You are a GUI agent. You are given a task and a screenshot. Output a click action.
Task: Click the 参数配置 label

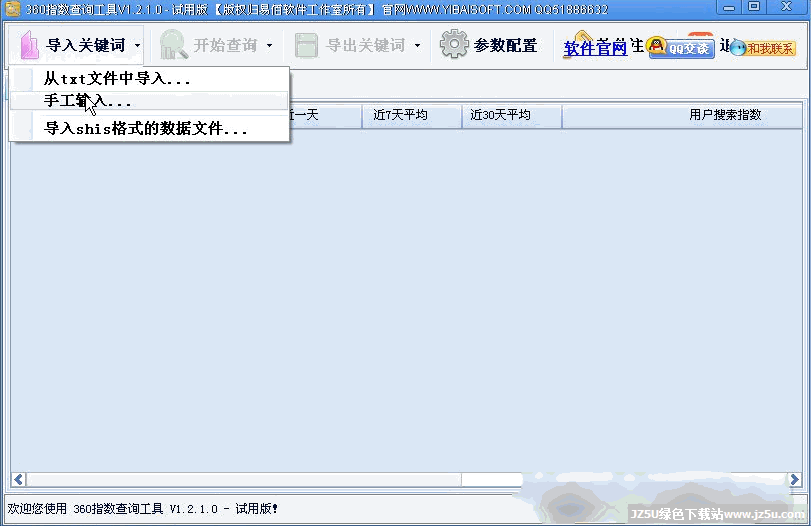505,46
